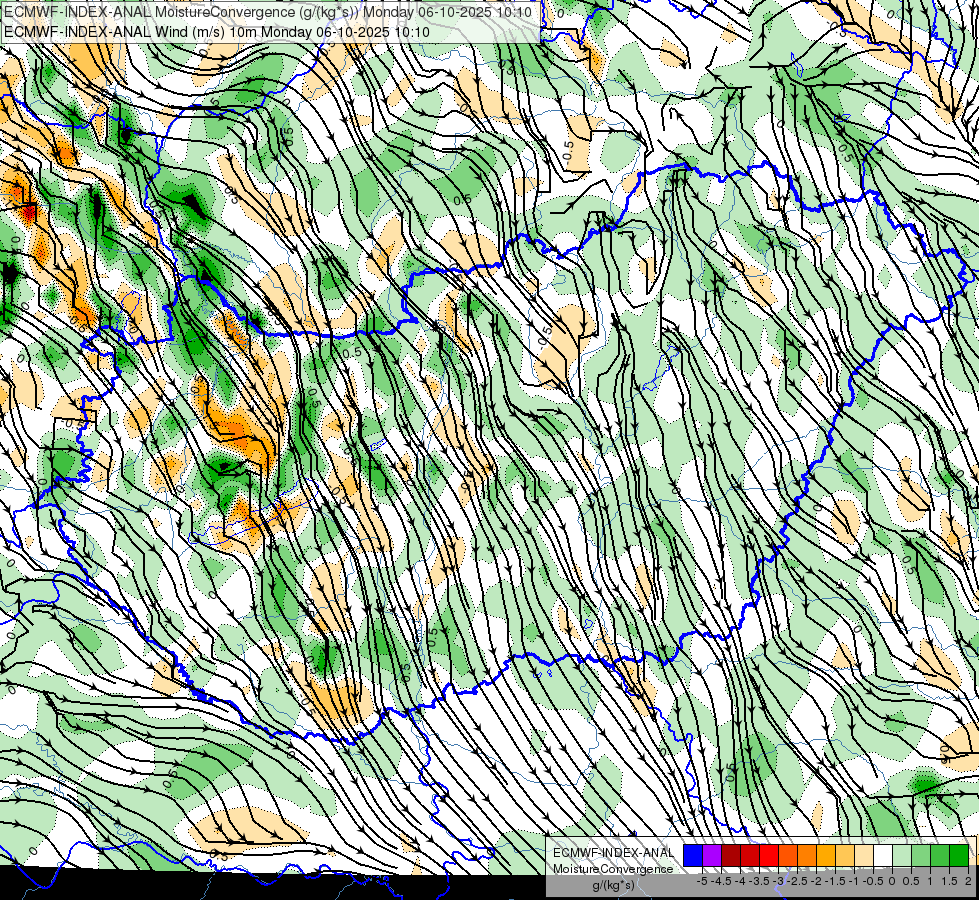This screenshot has width=979, height=900.
Task: Click the legend unit 'g/(kg*s)'
Action: [x=613, y=886]
